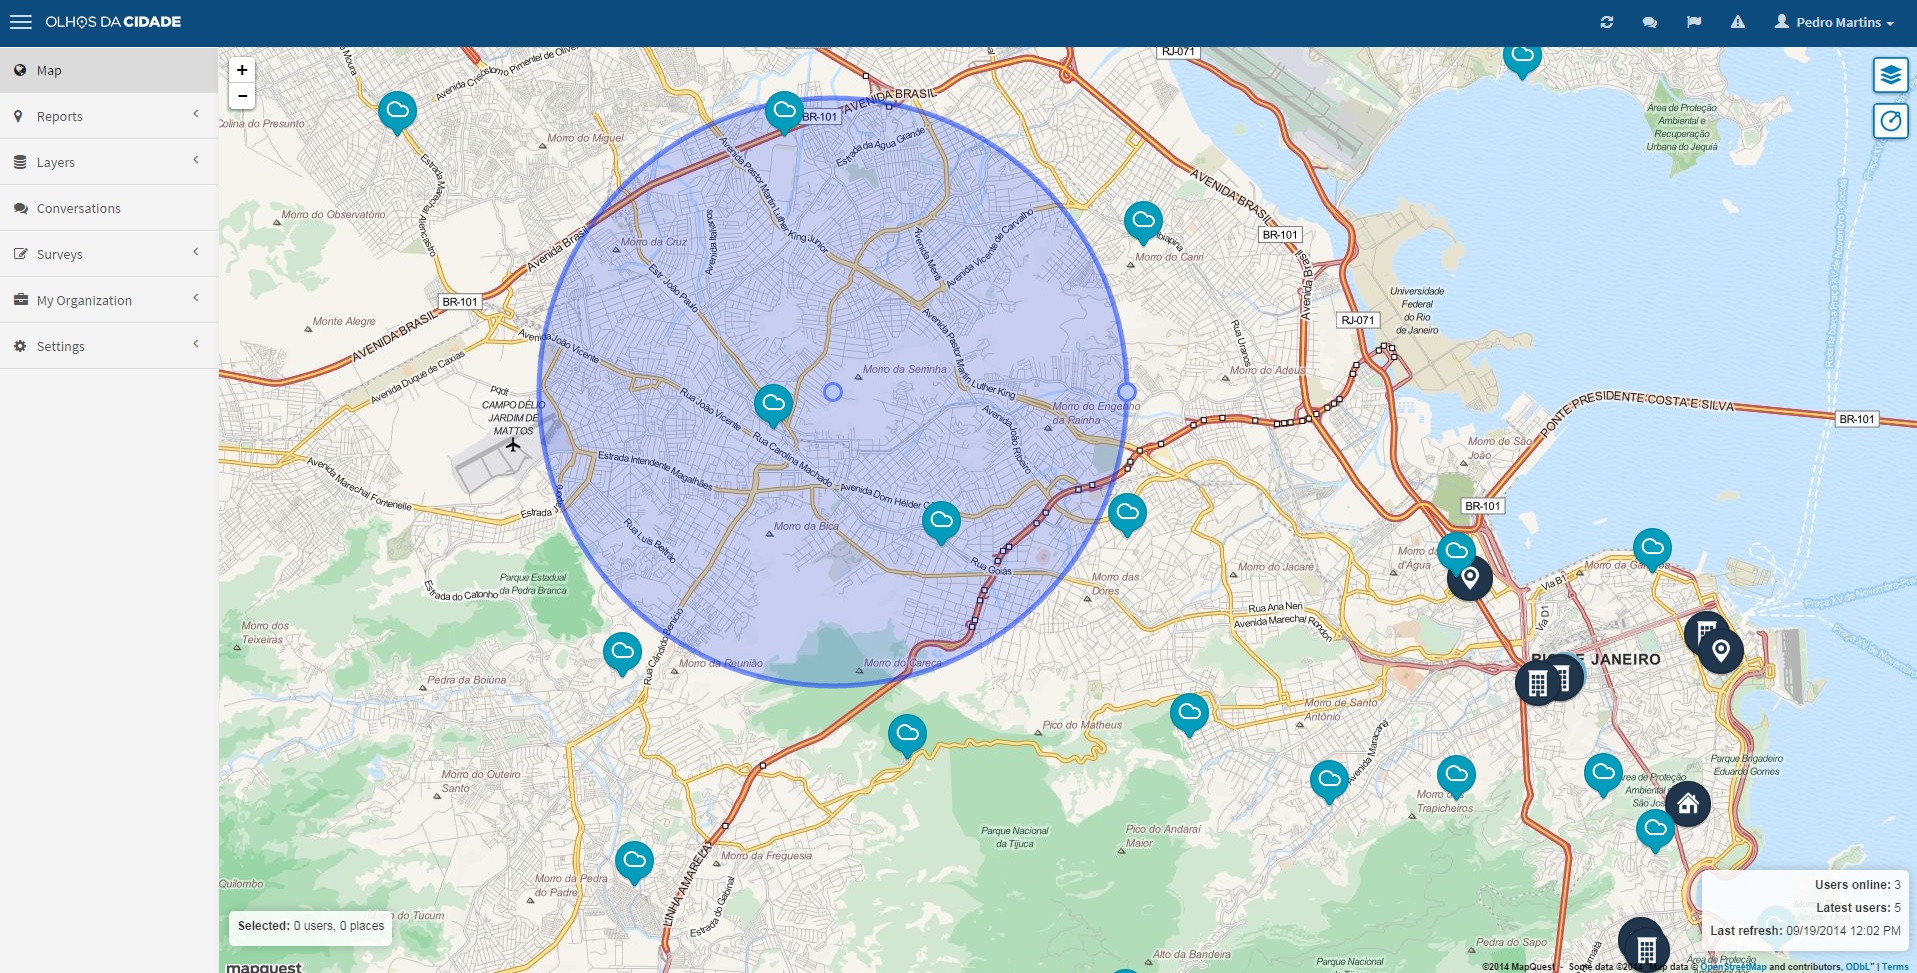The image size is (1917, 973).
Task: Click the circle center handle
Action: tap(833, 392)
